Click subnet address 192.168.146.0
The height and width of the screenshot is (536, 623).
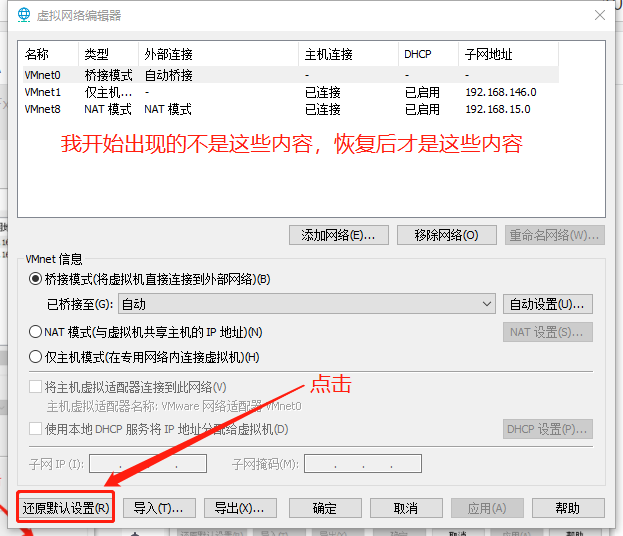coord(501,92)
